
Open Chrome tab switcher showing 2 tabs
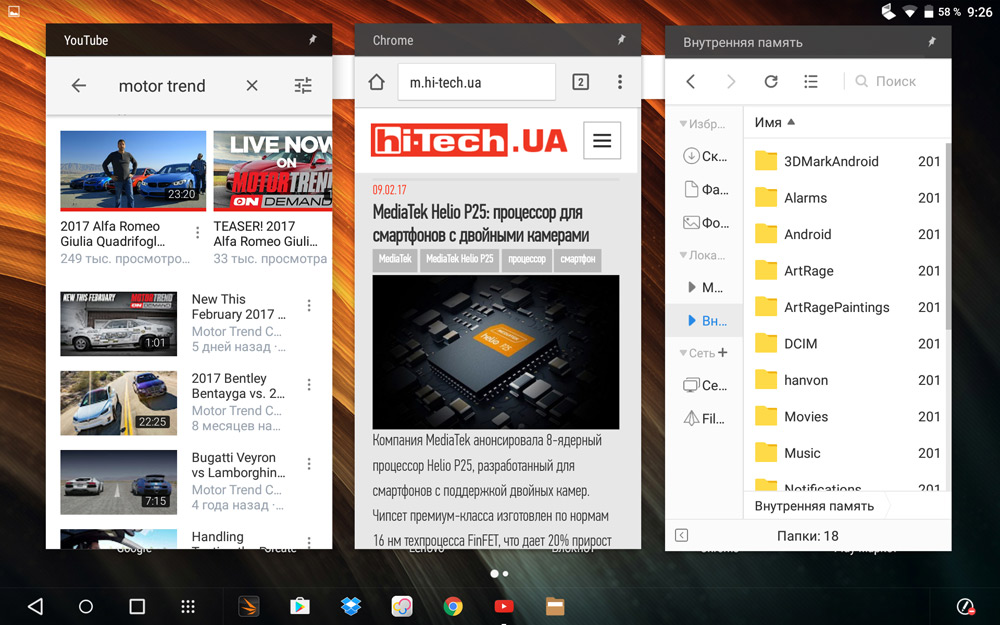pyautogui.click(x=580, y=82)
